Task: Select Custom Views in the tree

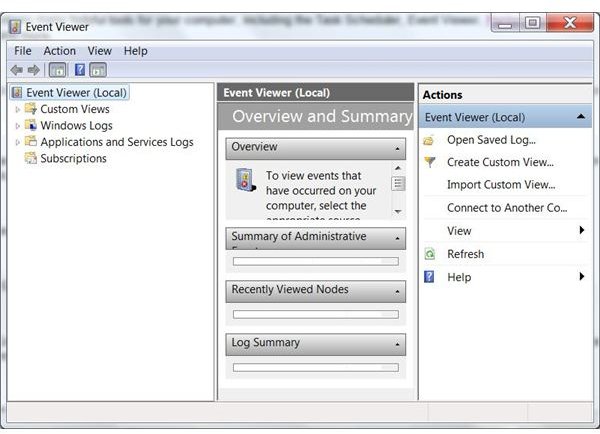Action: 75,109
